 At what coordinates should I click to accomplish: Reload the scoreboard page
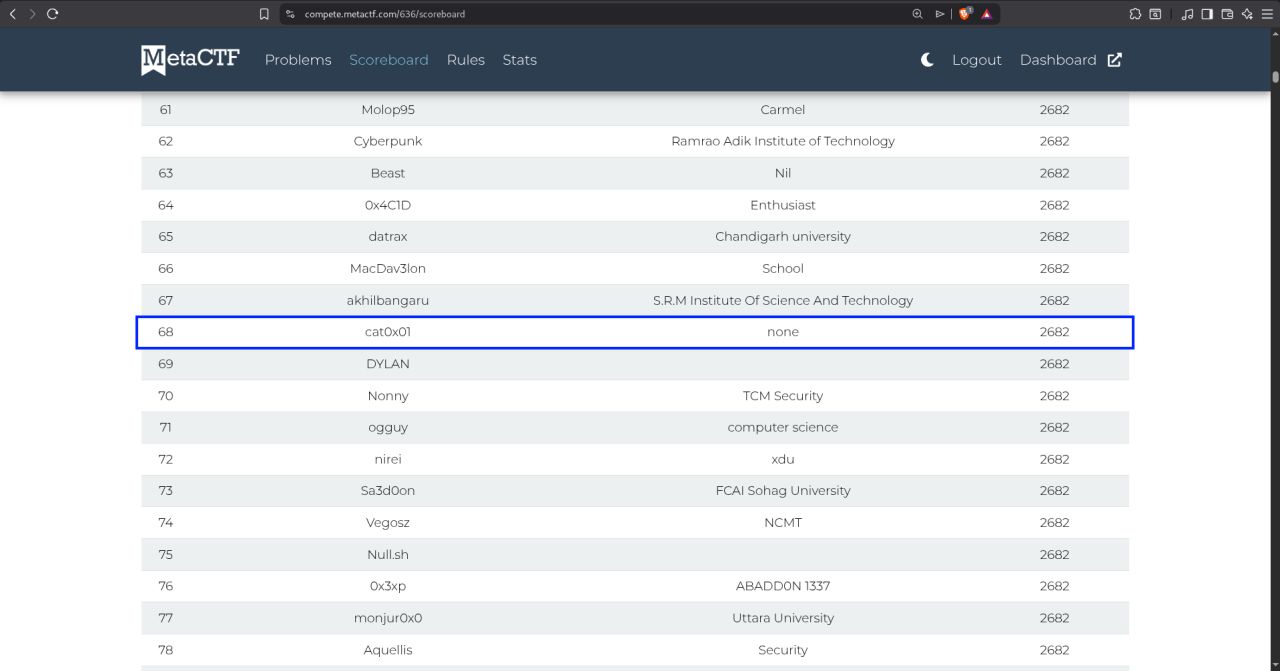53,14
